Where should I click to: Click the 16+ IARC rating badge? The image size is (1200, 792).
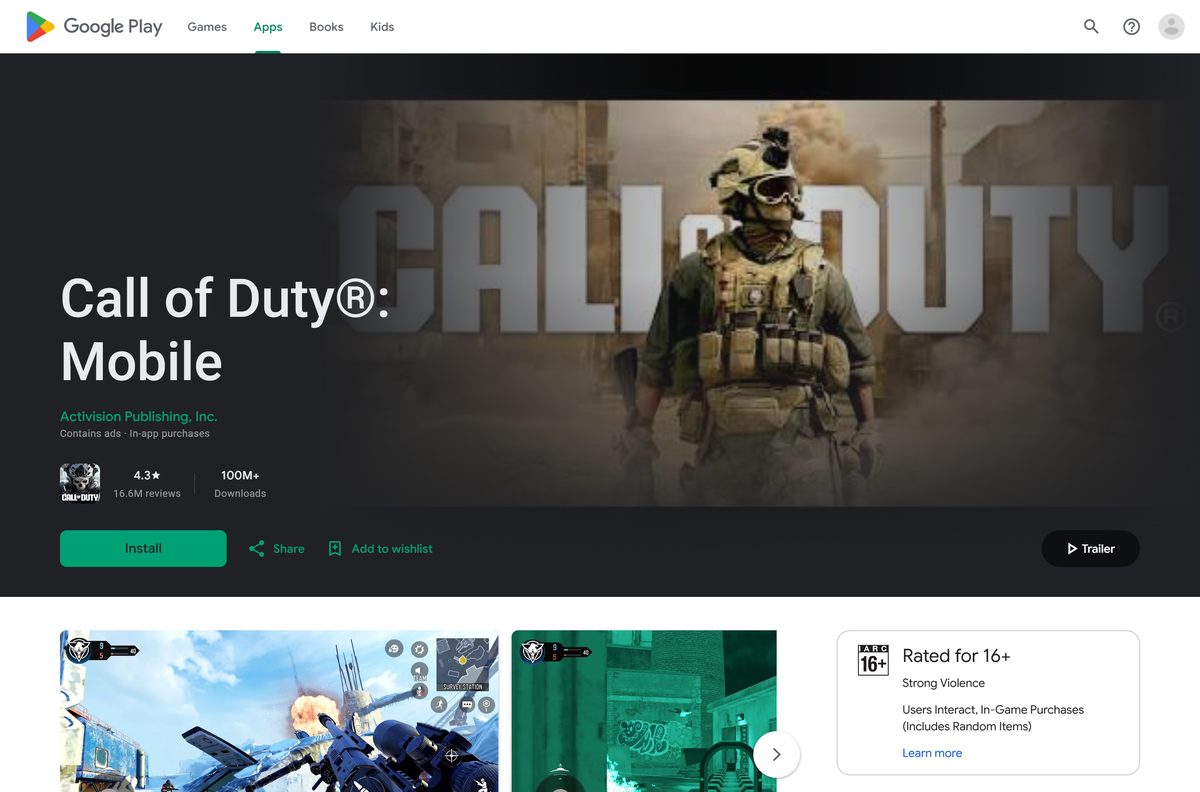(x=873, y=660)
